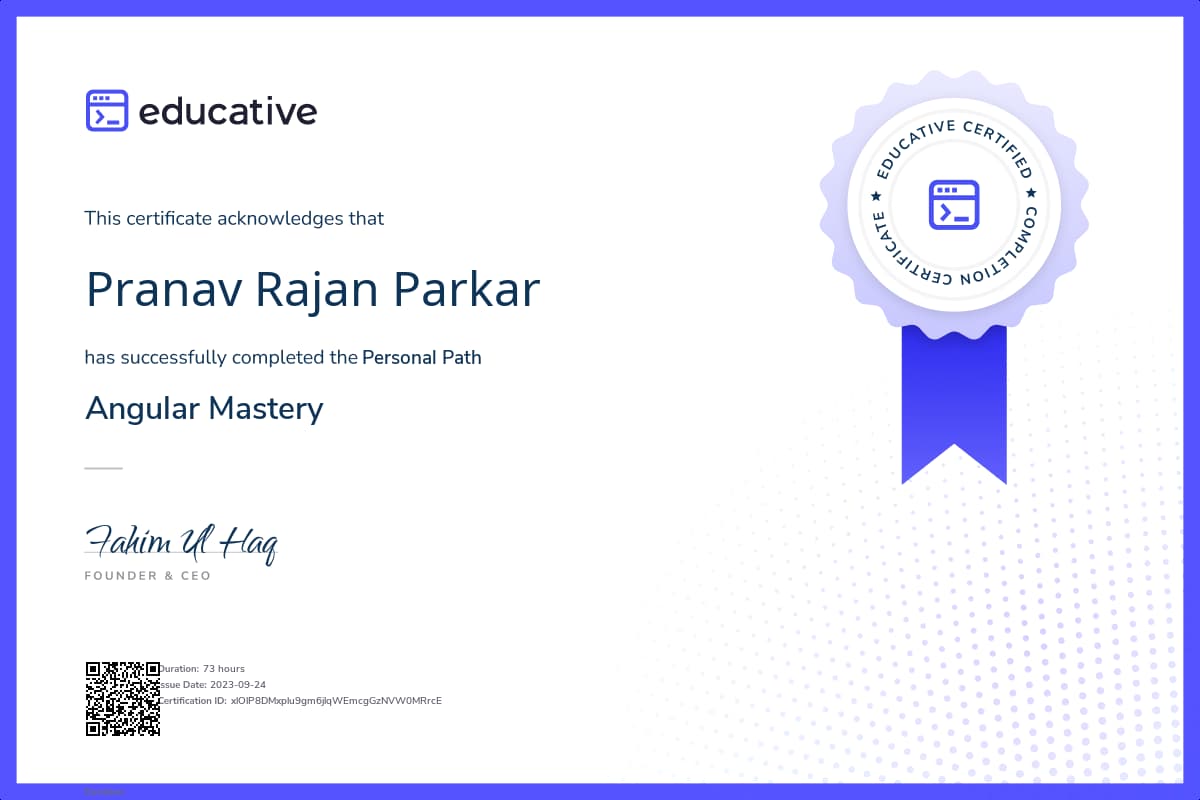Click the Certification ID value
This screenshot has width=1200, height=800.
(x=336, y=700)
